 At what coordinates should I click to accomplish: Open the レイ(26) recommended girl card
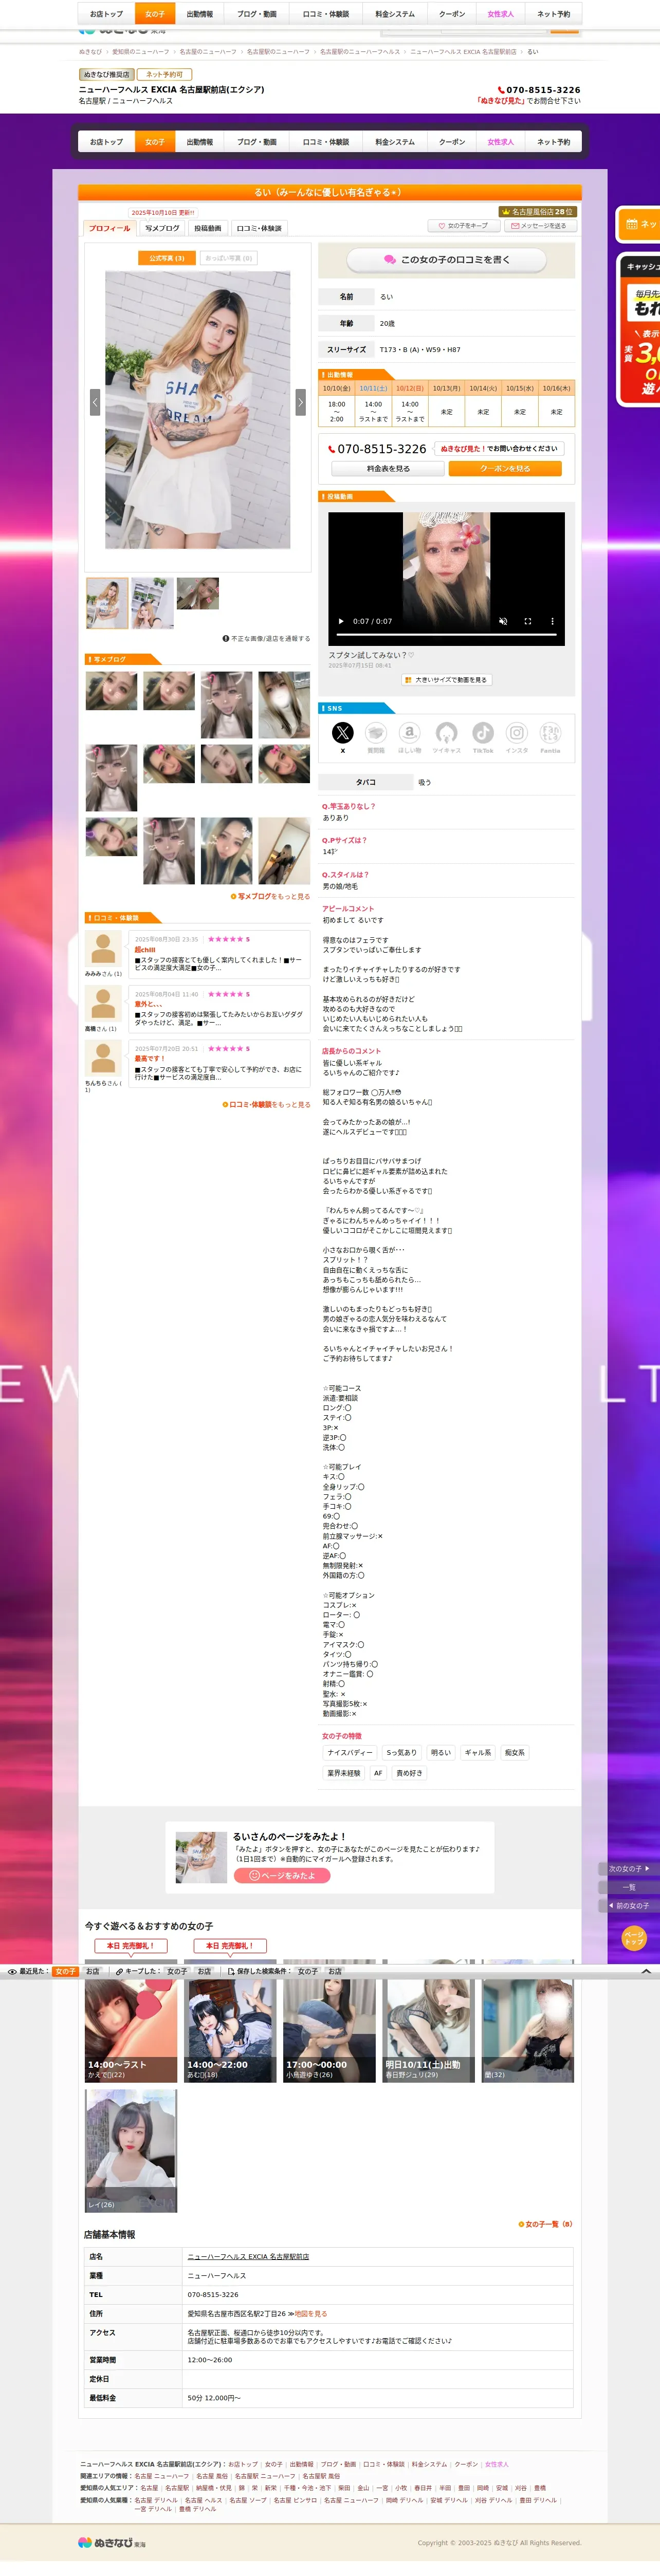(131, 2151)
